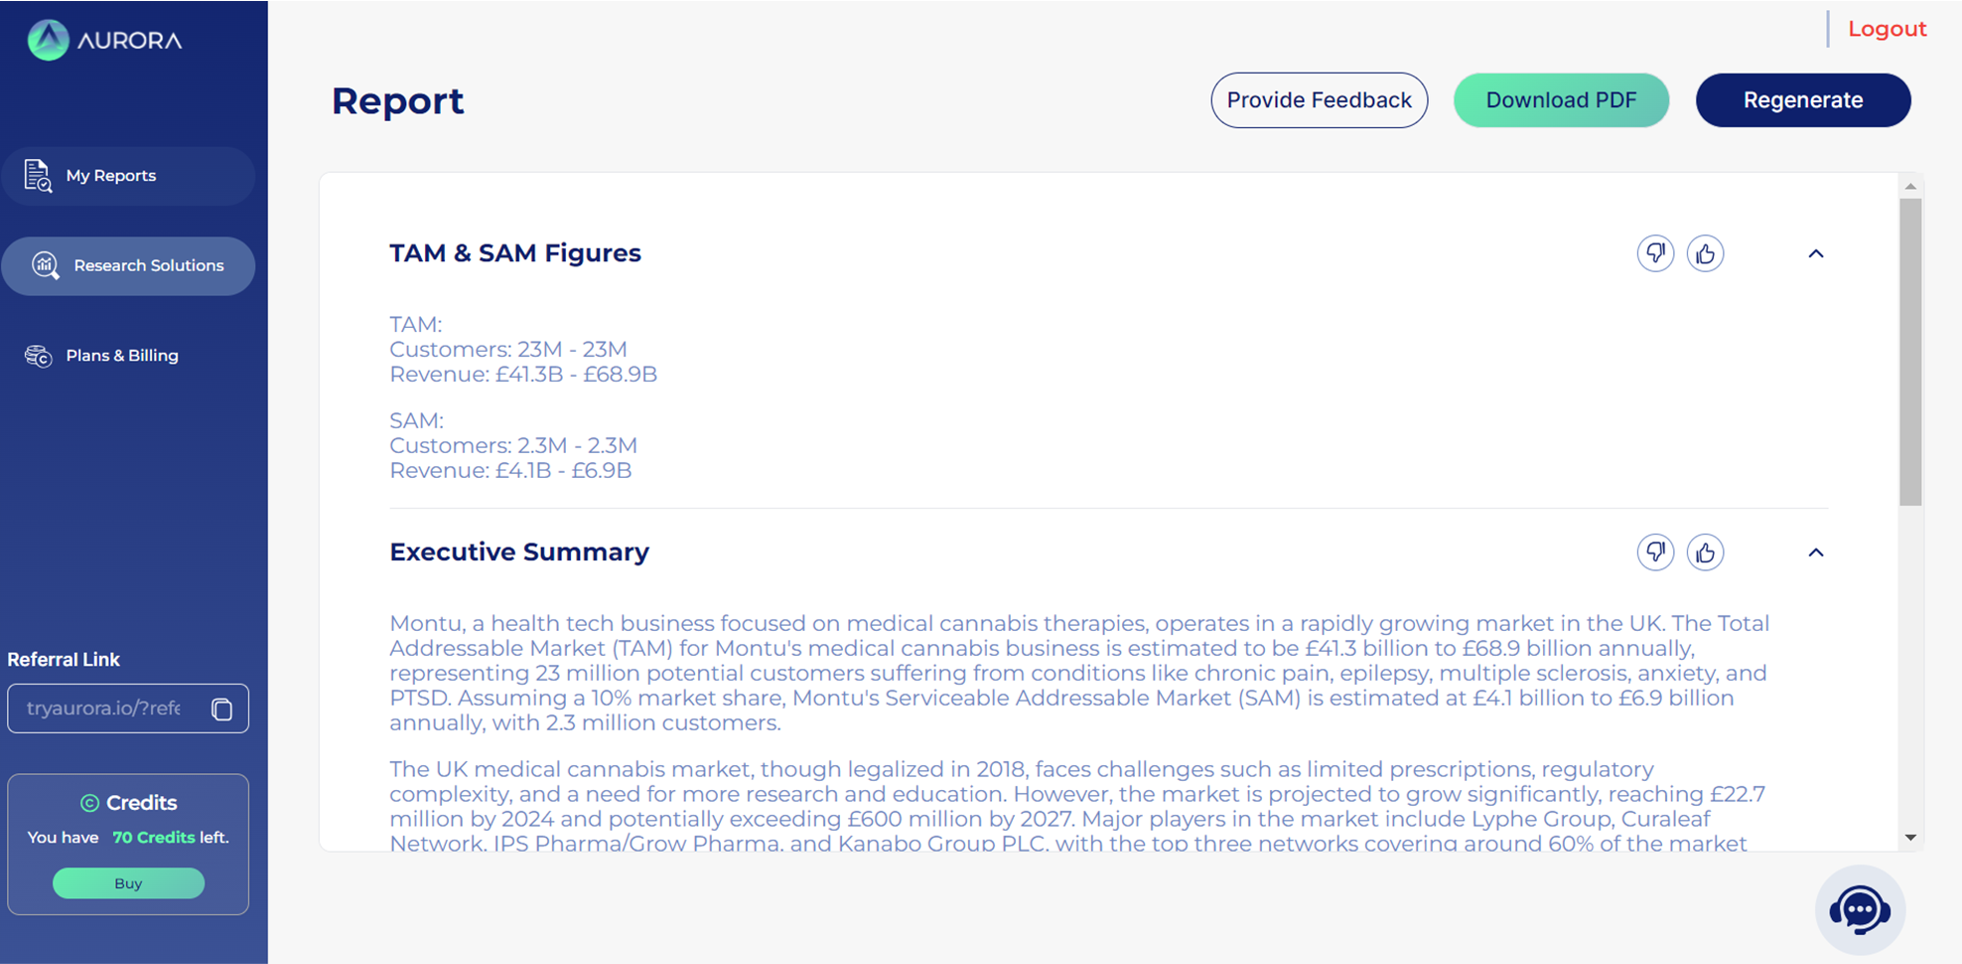This screenshot has height=964, width=1962.
Task: Copy the referral link via clipboard icon
Action: (222, 708)
